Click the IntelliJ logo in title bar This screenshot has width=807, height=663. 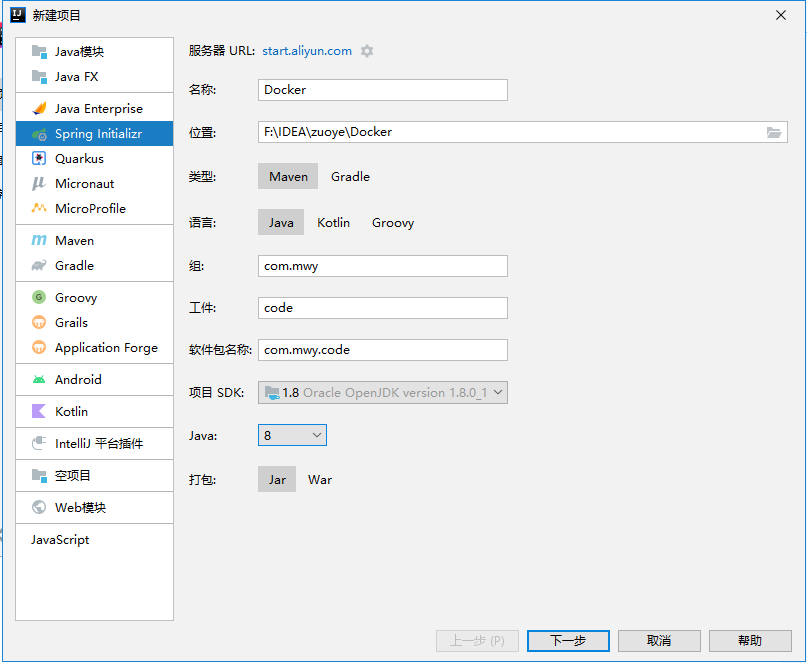coord(18,15)
